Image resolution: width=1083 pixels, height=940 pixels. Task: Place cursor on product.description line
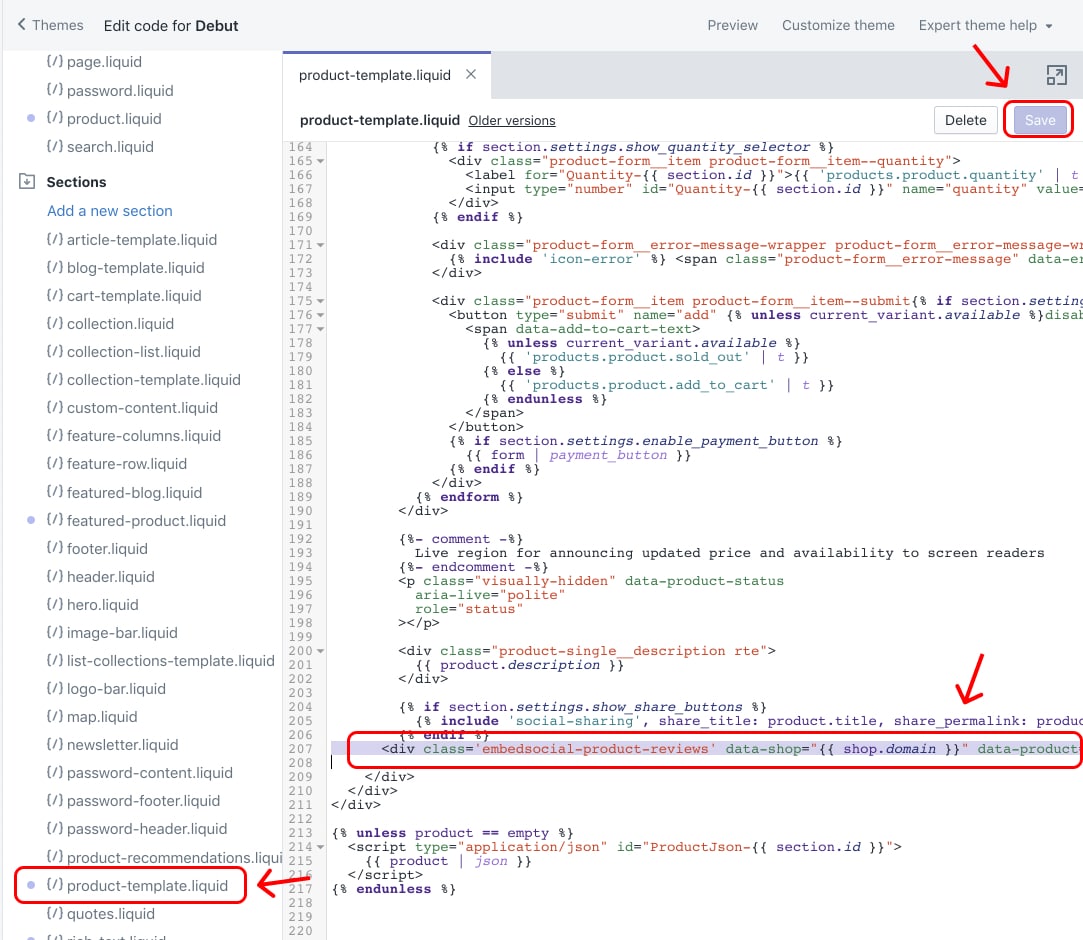click(x=519, y=665)
